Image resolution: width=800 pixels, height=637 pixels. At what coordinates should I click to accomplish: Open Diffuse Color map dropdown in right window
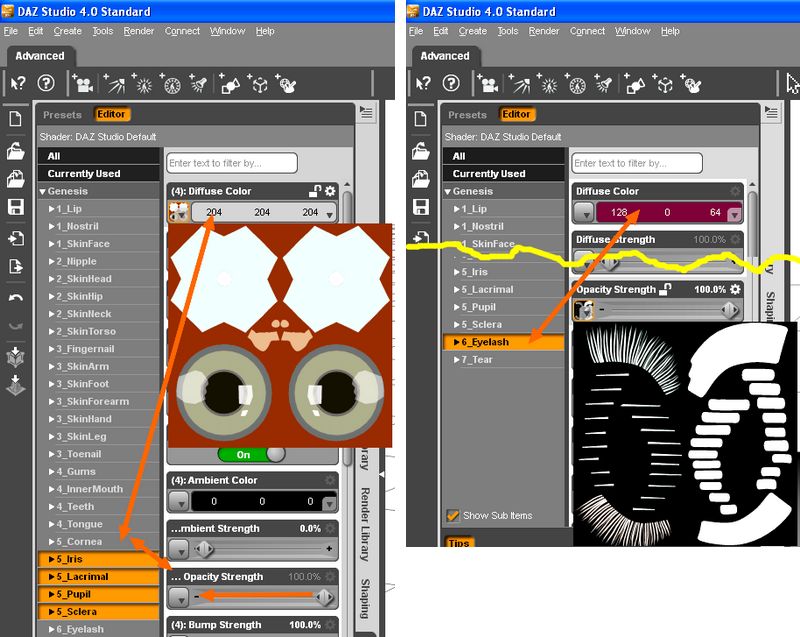tap(584, 213)
